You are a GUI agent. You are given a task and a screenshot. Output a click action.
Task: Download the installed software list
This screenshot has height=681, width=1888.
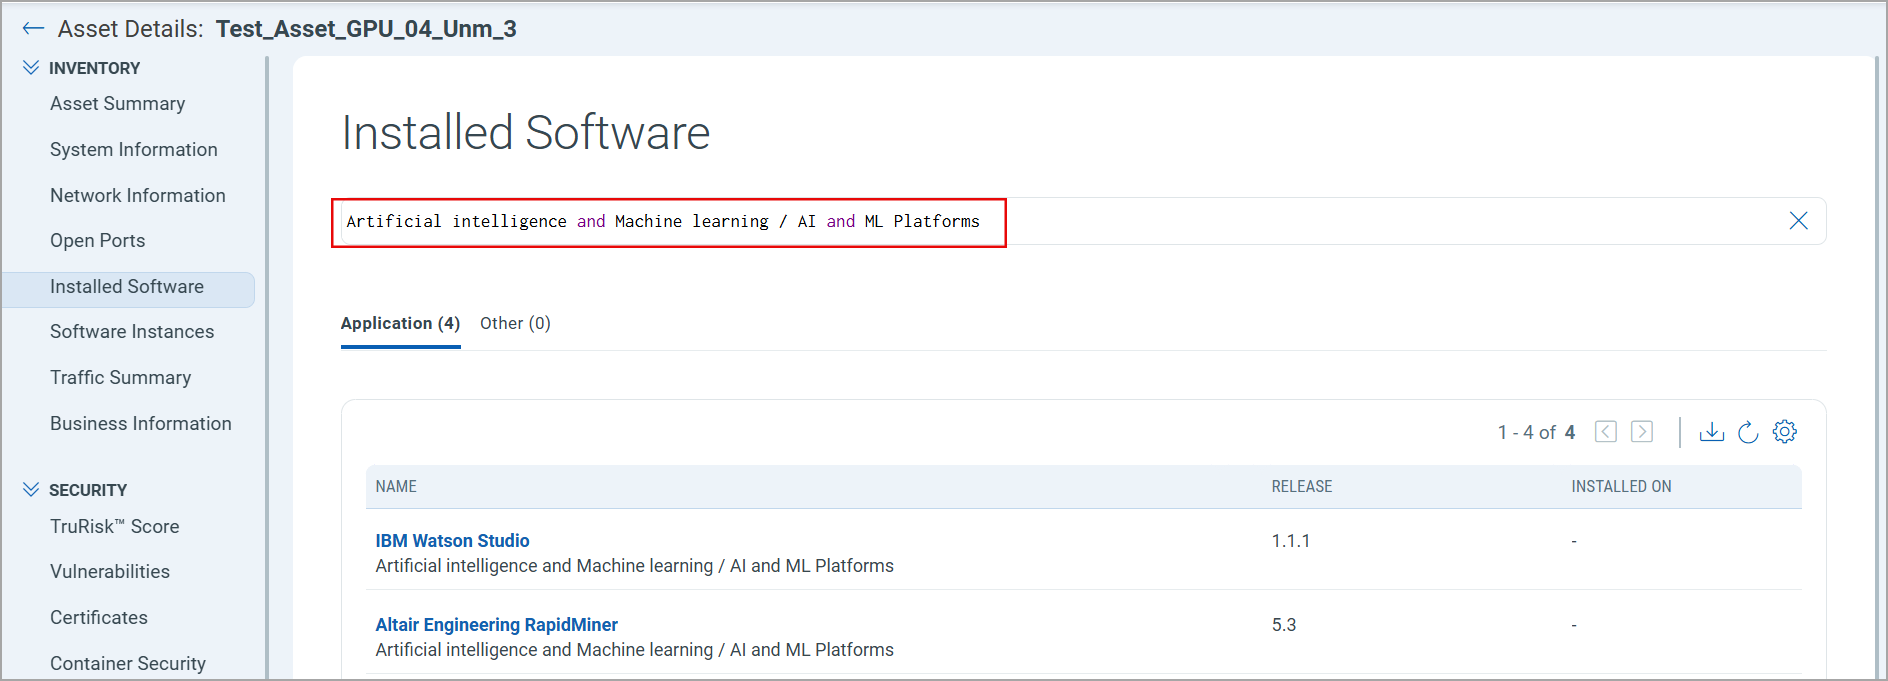1711,432
